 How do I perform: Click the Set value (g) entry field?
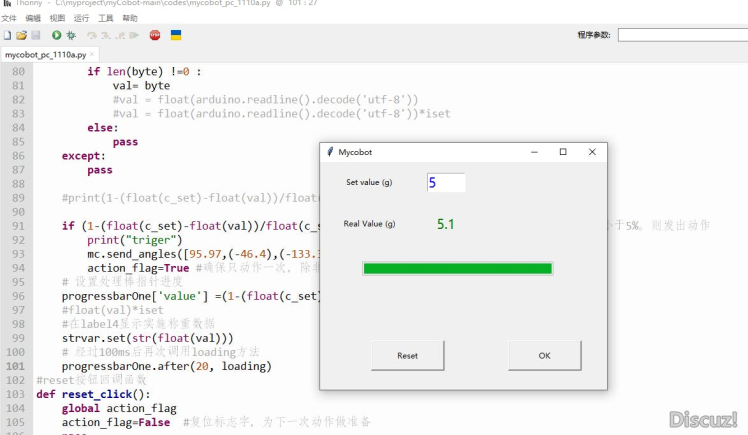(446, 182)
